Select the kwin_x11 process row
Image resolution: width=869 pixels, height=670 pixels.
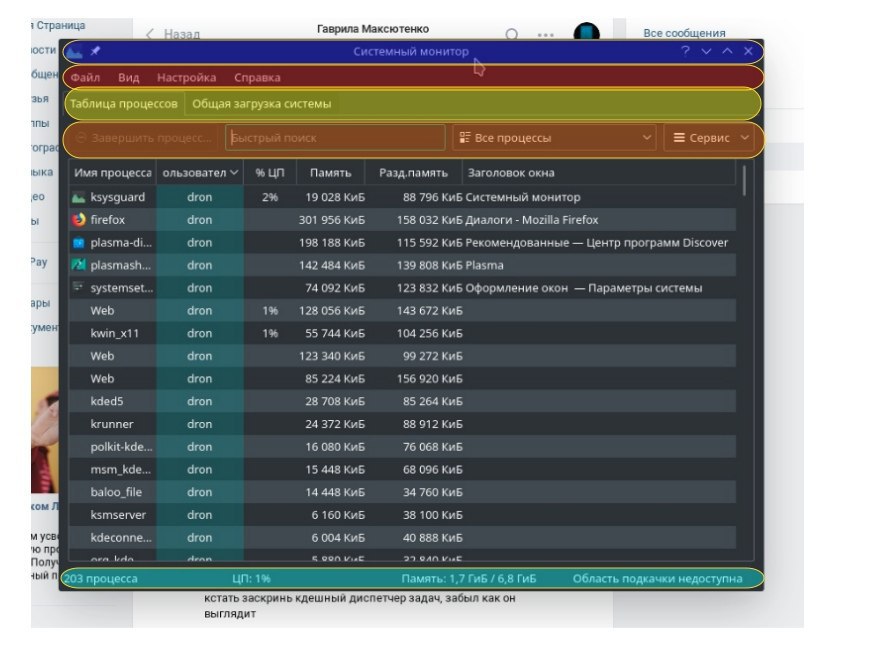(403, 334)
